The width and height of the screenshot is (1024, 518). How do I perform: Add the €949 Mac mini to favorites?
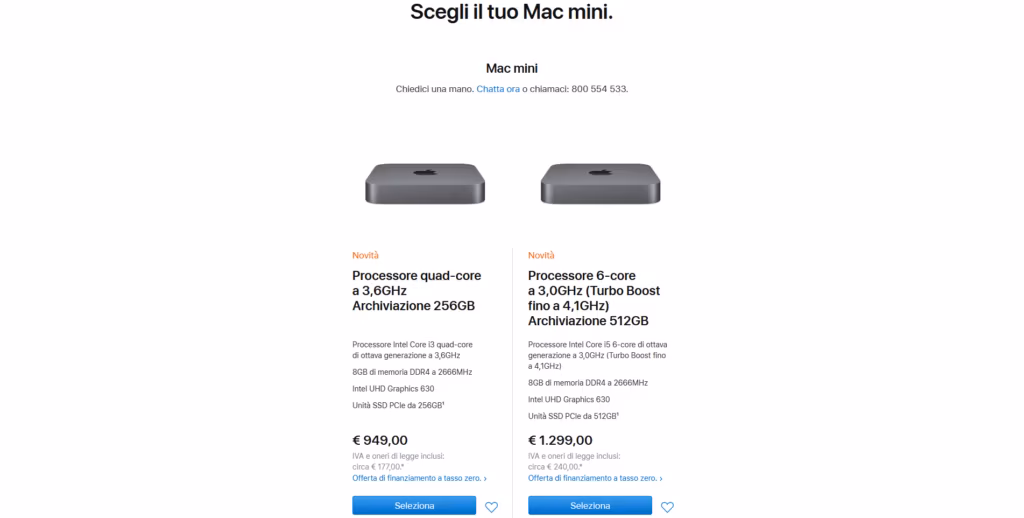[491, 507]
